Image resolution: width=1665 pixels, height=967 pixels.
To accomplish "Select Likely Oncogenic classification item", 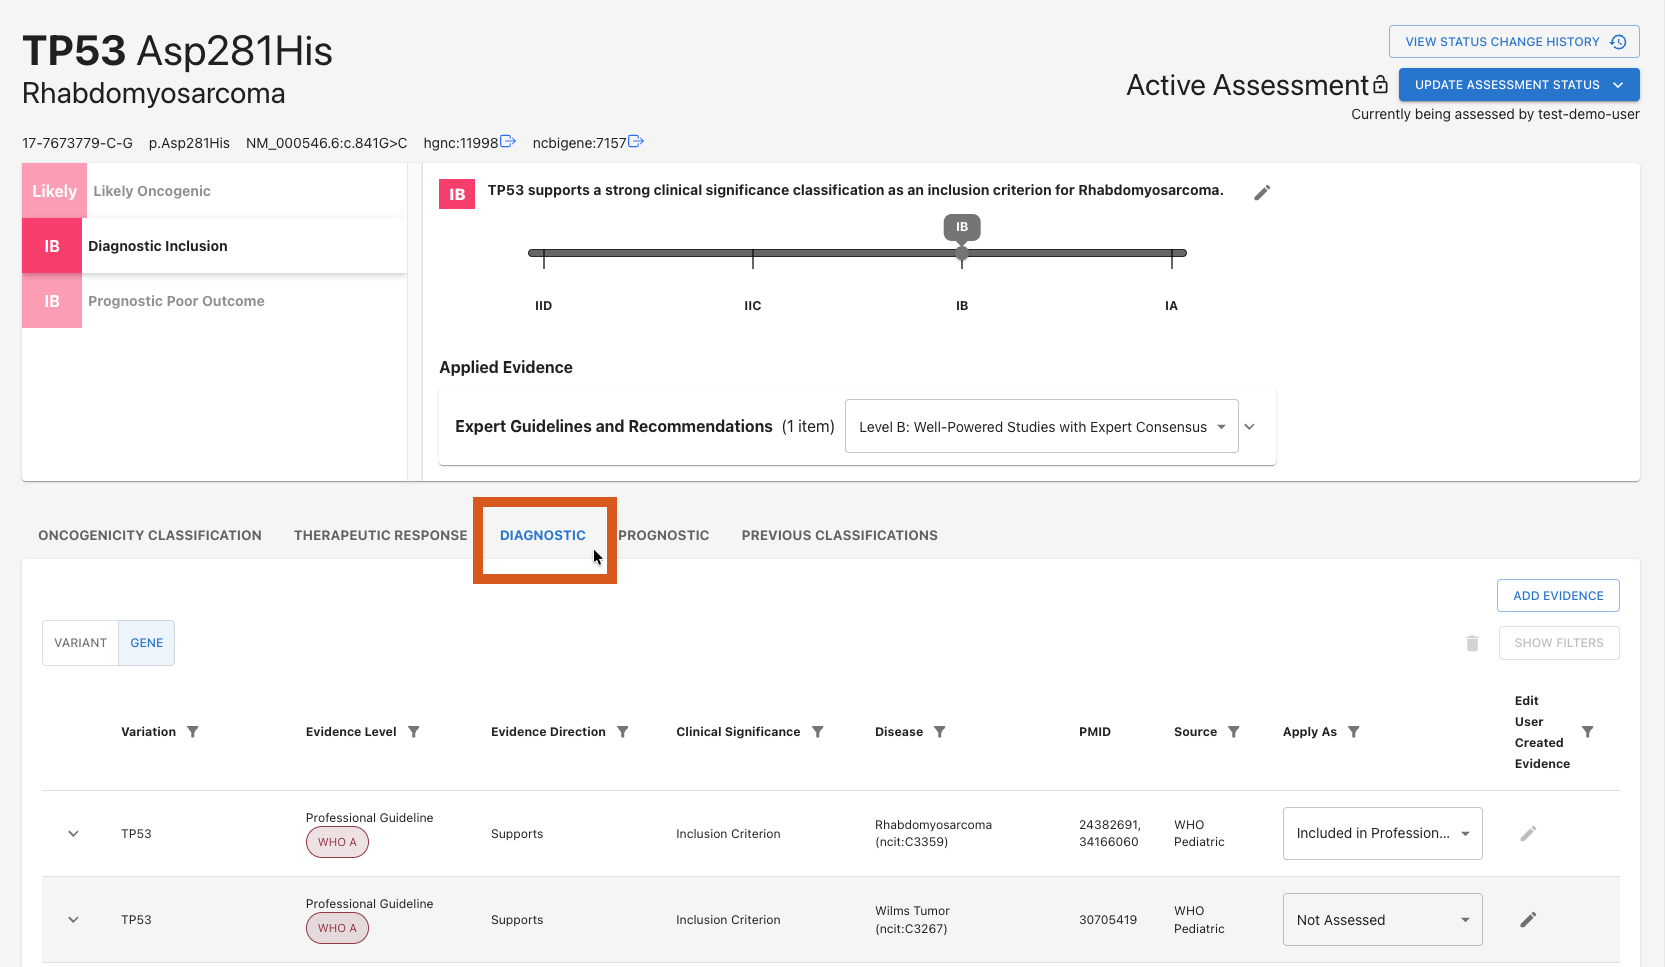I will (x=214, y=191).
